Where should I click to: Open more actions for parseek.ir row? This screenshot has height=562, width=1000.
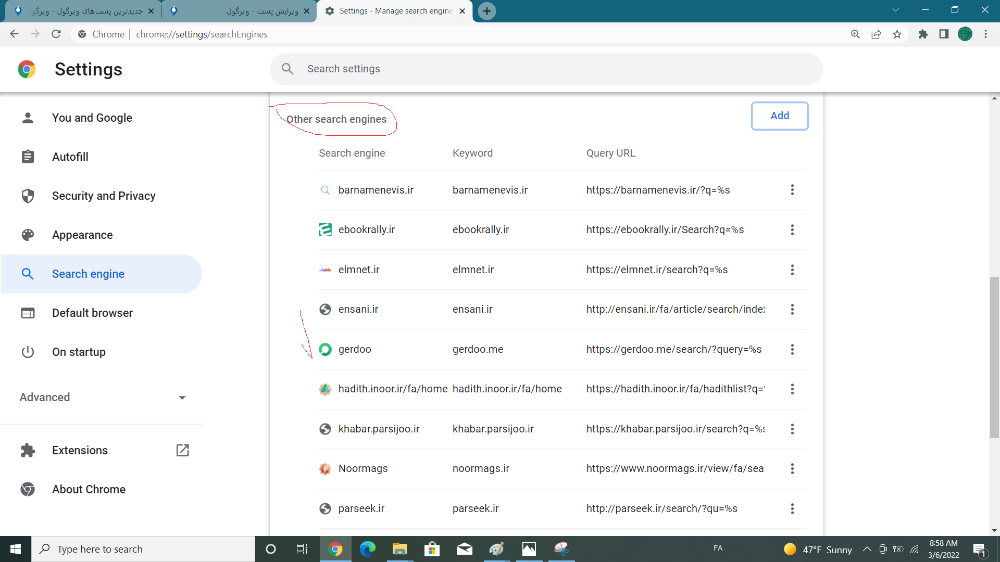792,508
